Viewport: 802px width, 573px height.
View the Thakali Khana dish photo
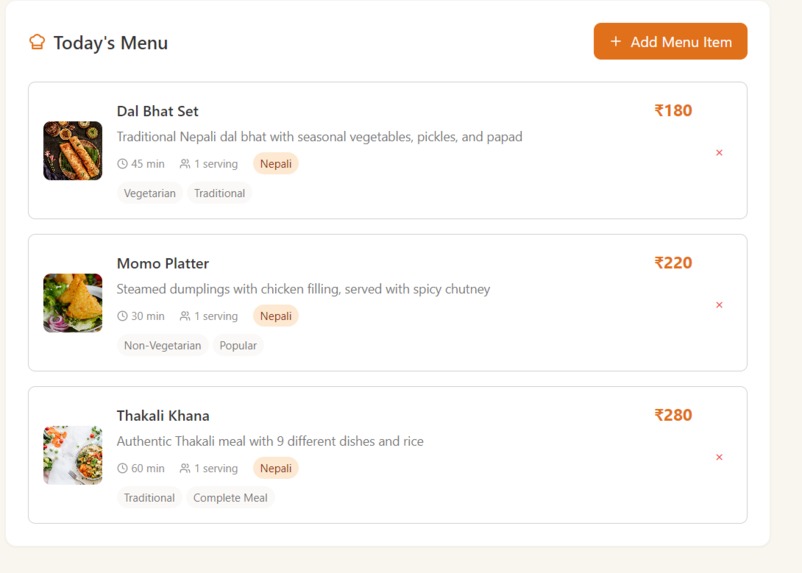[x=73, y=455]
